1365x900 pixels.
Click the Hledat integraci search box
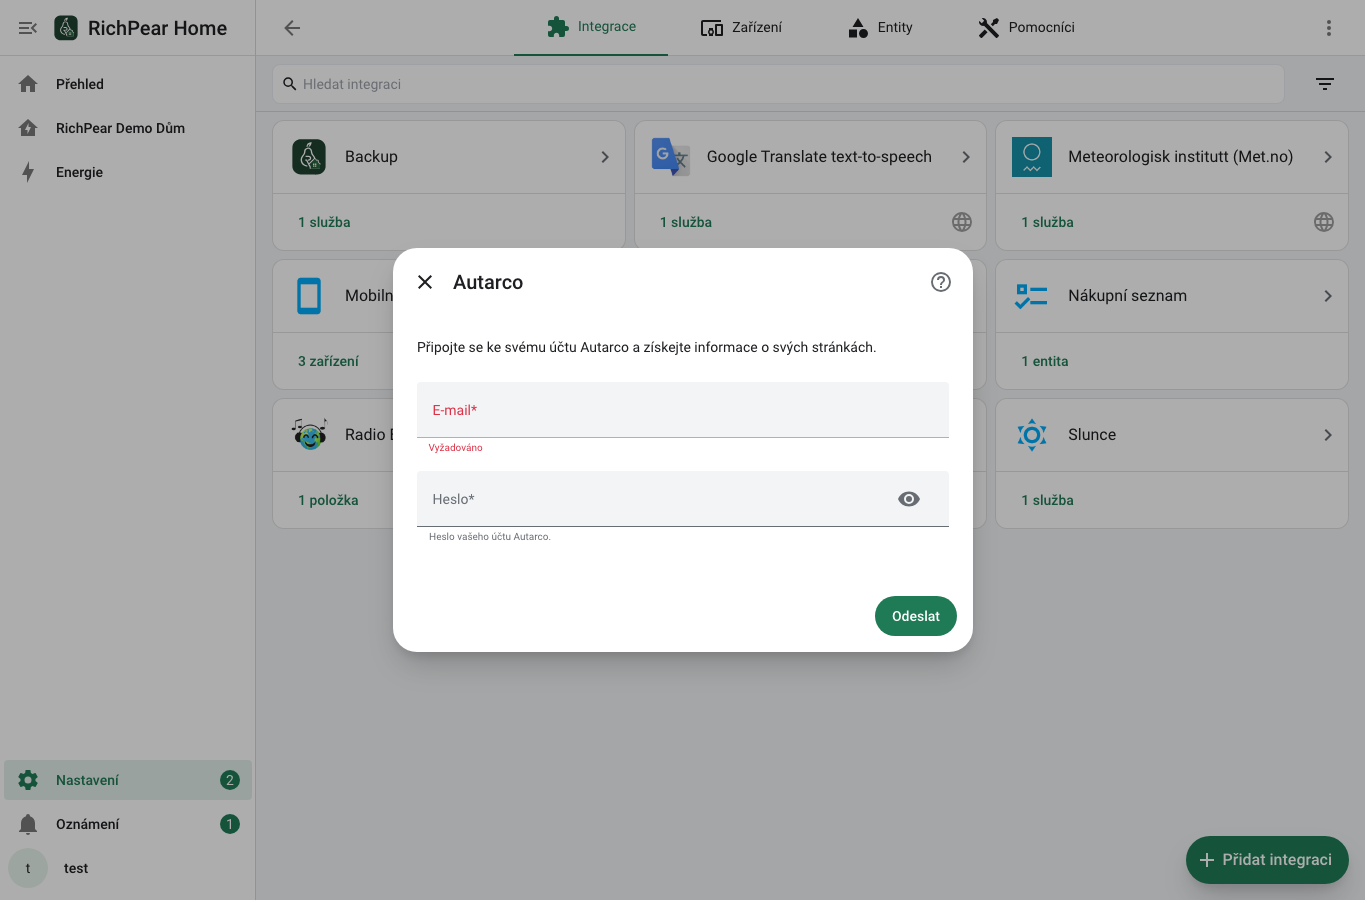(x=778, y=84)
